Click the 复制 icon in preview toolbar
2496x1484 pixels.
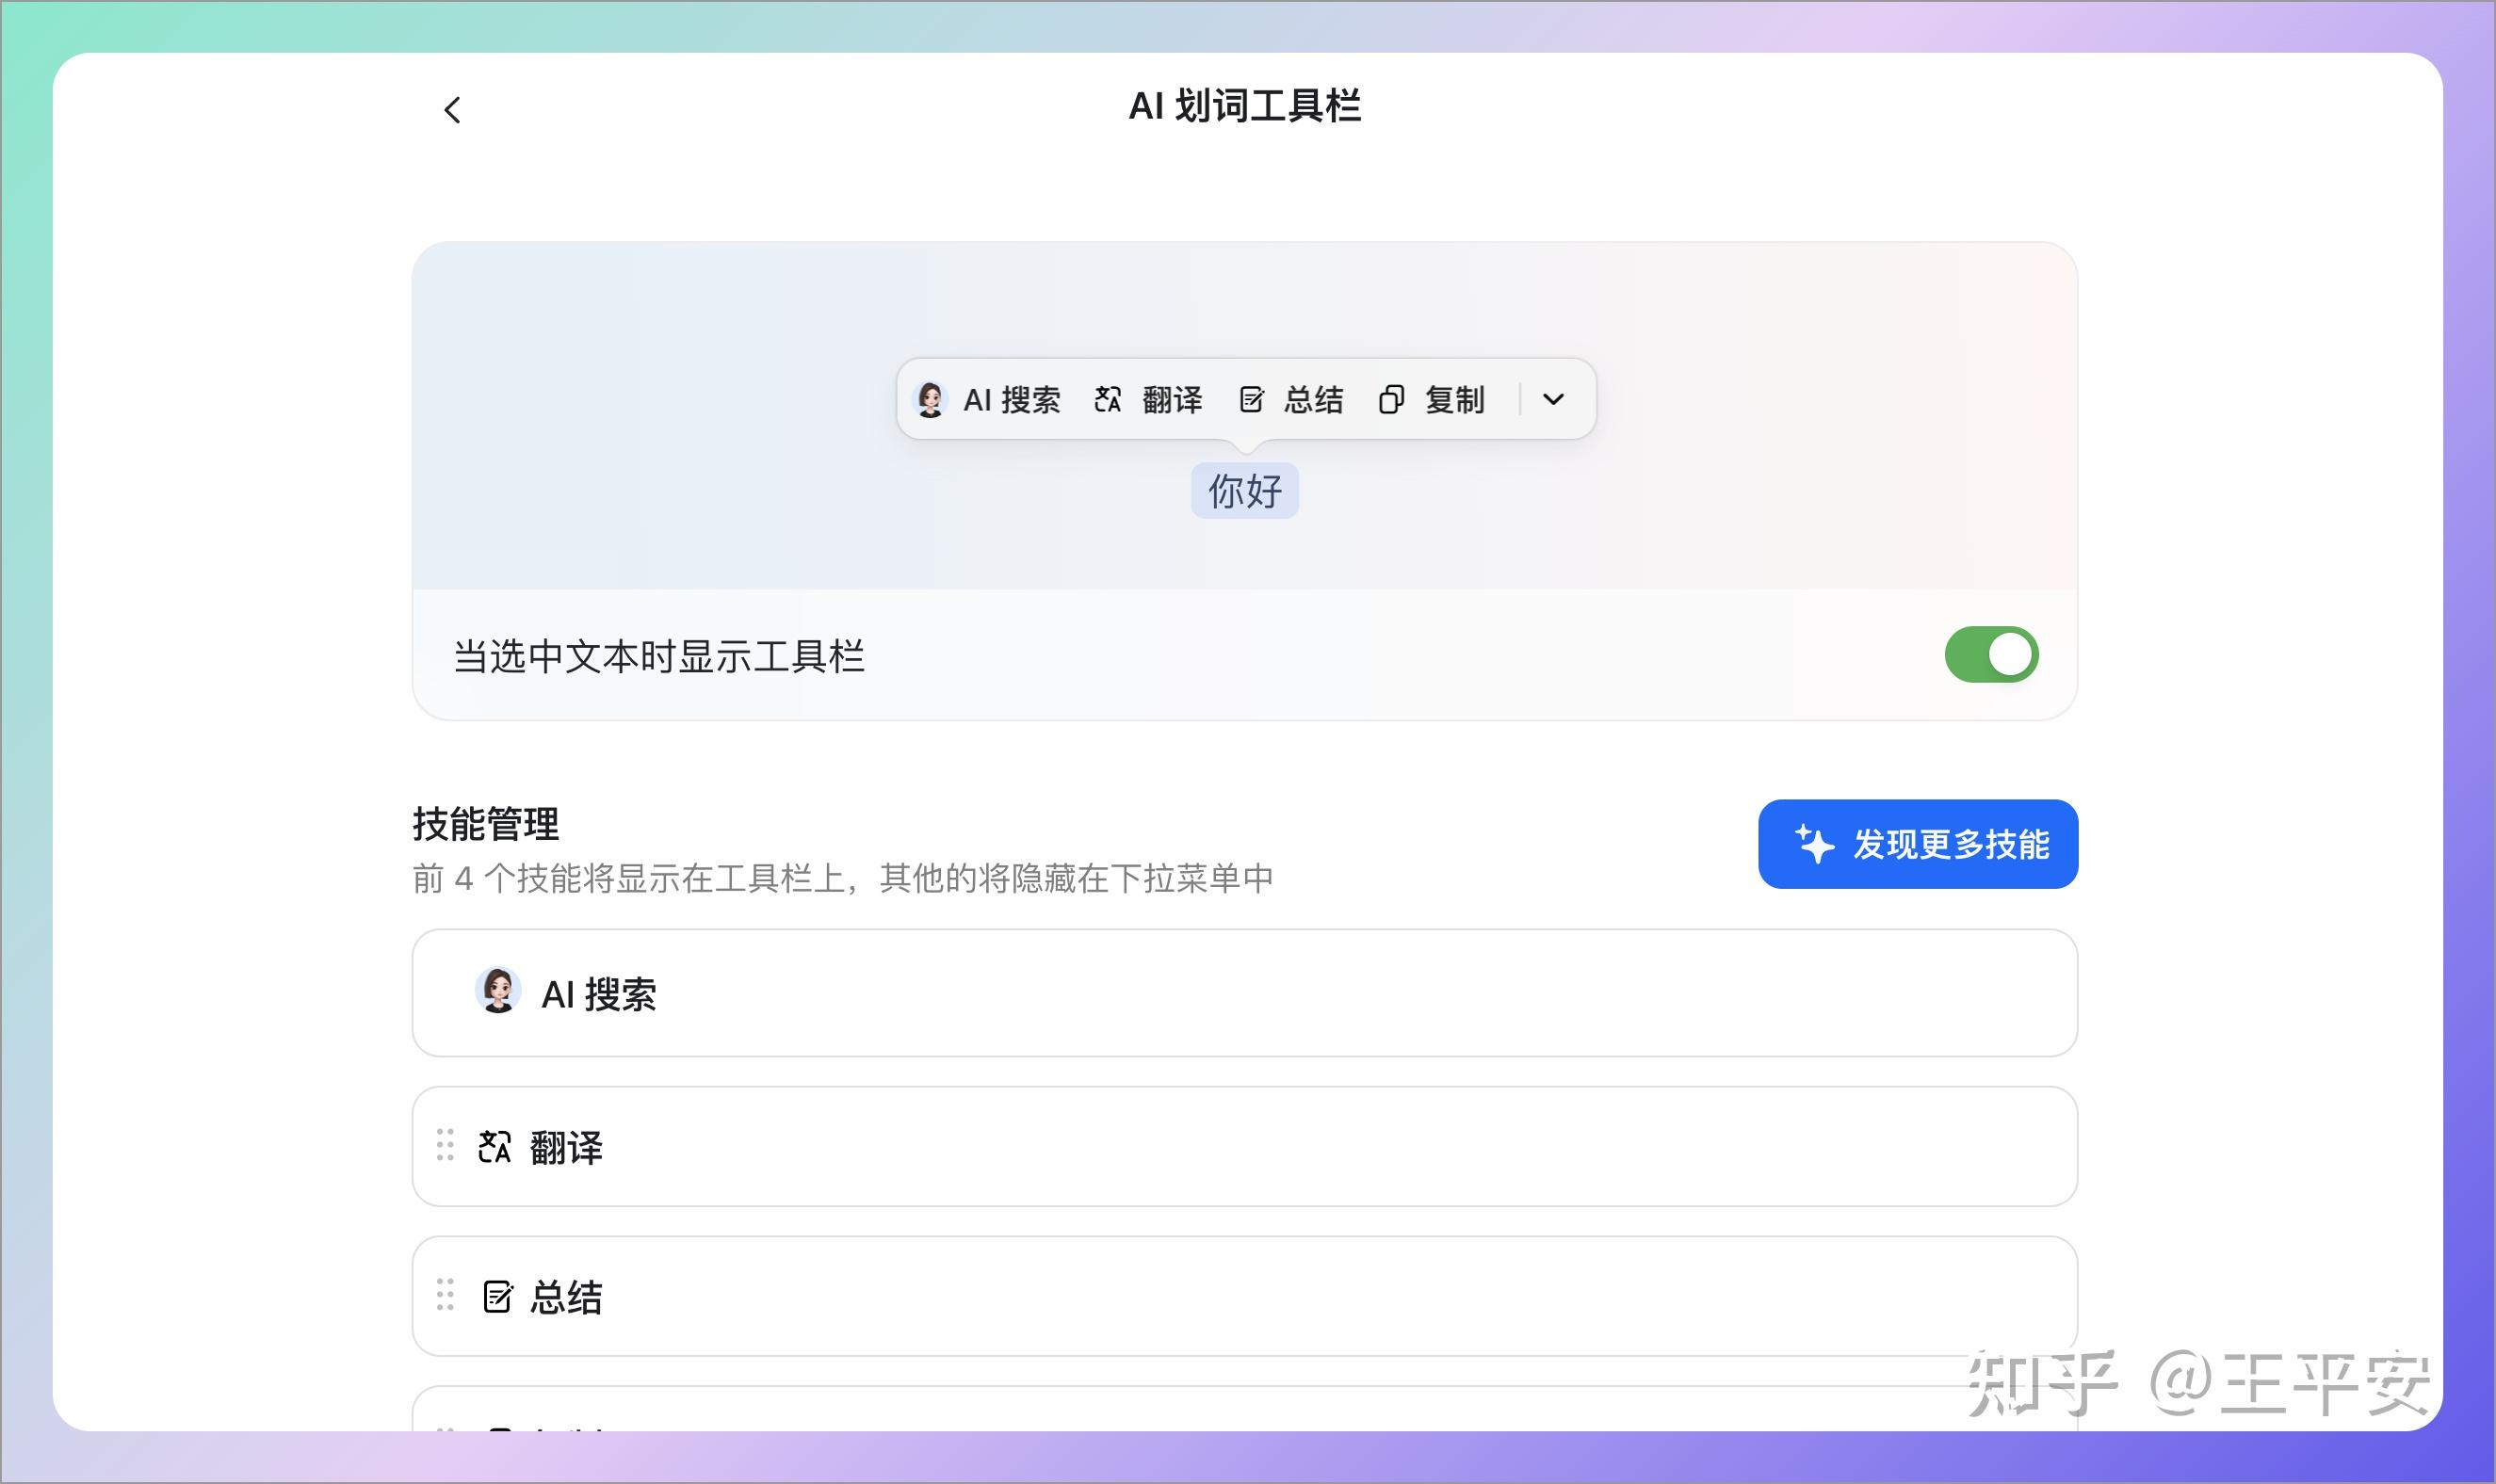tap(1392, 400)
